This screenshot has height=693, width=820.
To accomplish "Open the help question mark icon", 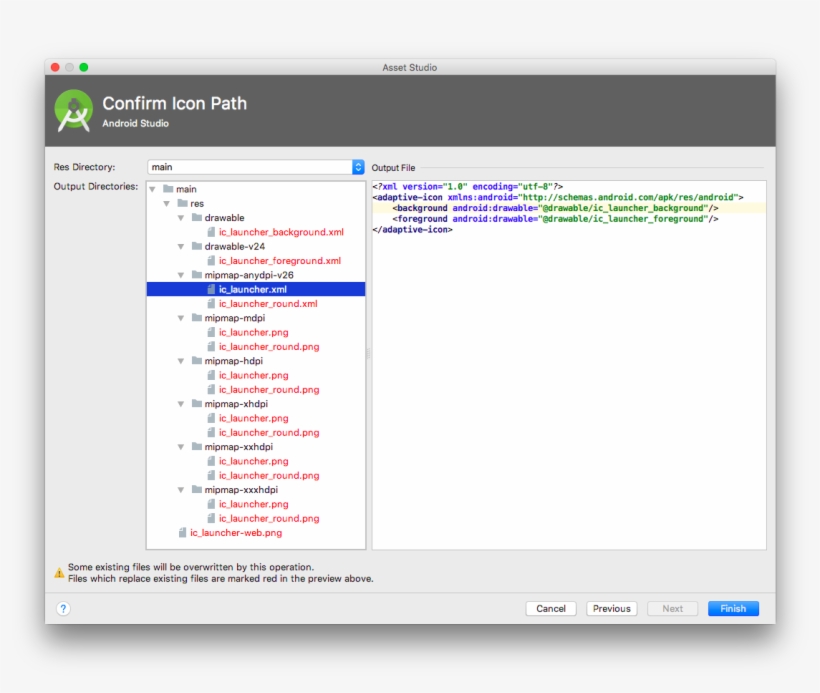I will 64,608.
